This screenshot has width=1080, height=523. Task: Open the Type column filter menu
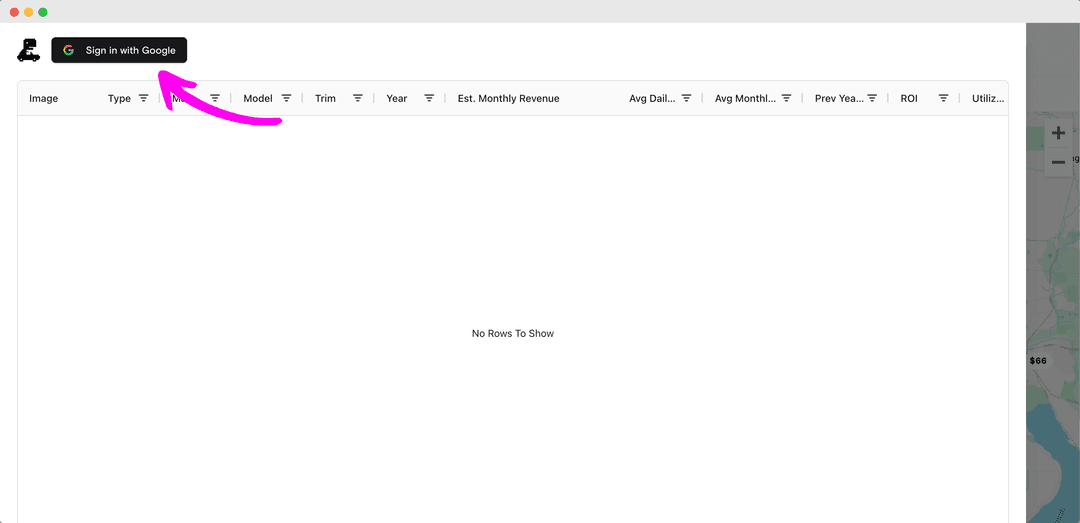(x=143, y=98)
